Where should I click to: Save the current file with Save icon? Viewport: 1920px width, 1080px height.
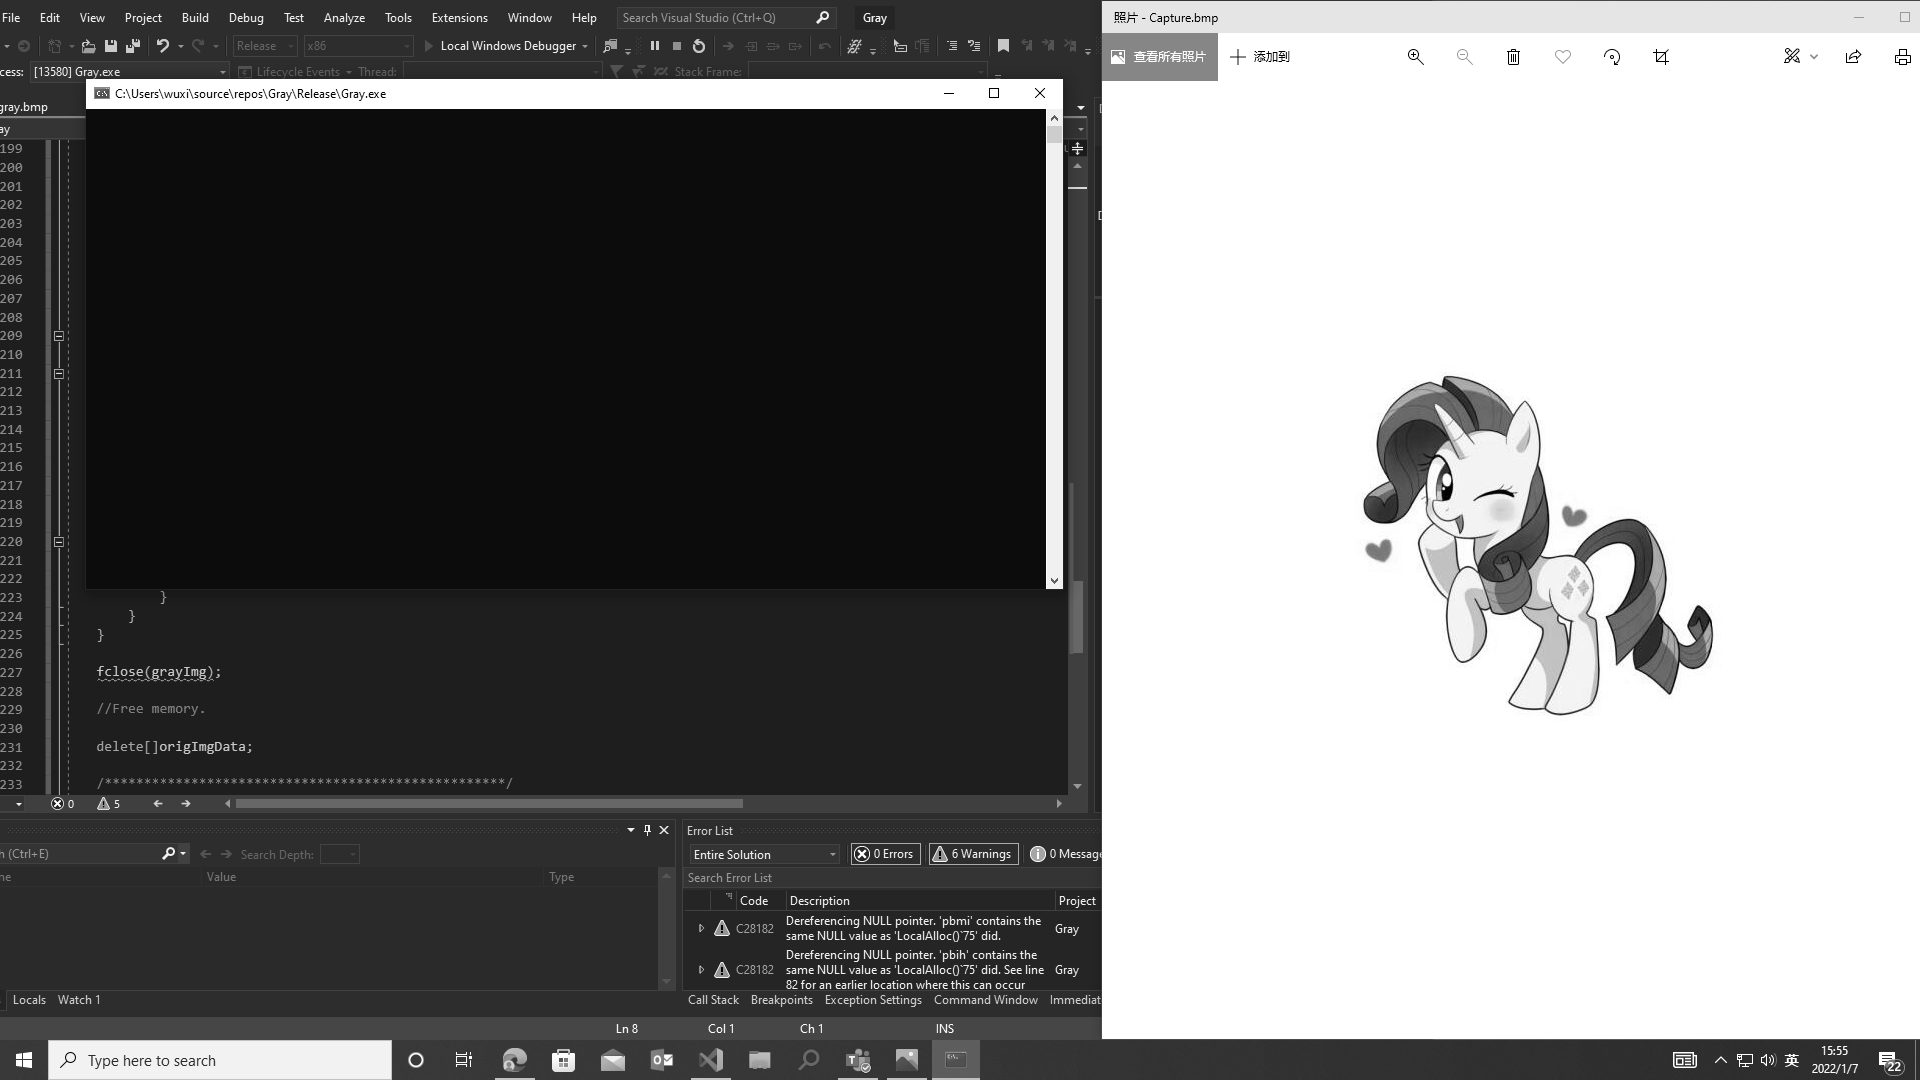pyautogui.click(x=111, y=46)
